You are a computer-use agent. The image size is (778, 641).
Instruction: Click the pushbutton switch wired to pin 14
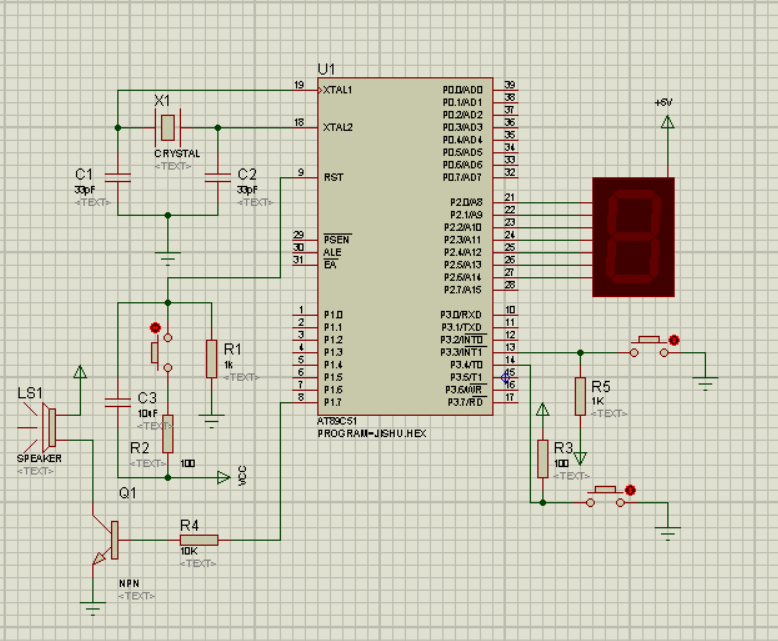coord(605,497)
